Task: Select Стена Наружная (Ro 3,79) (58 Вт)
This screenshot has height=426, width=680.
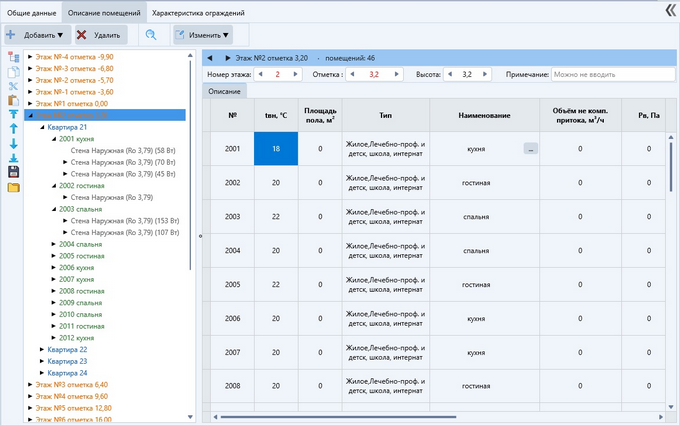Action: 123,151
